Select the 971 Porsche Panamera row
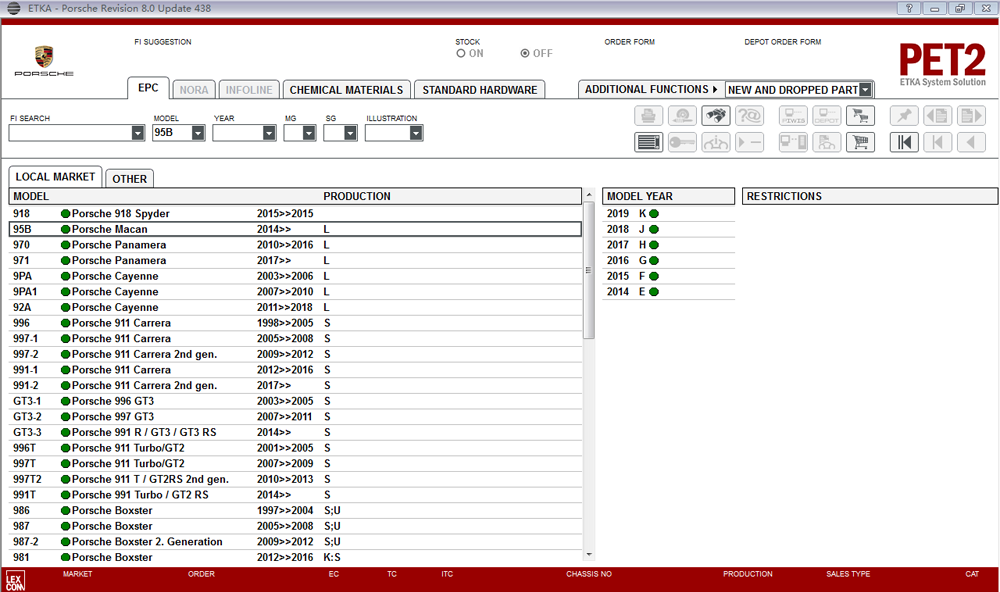Screen dimensions: 1000x592 tap(295, 260)
